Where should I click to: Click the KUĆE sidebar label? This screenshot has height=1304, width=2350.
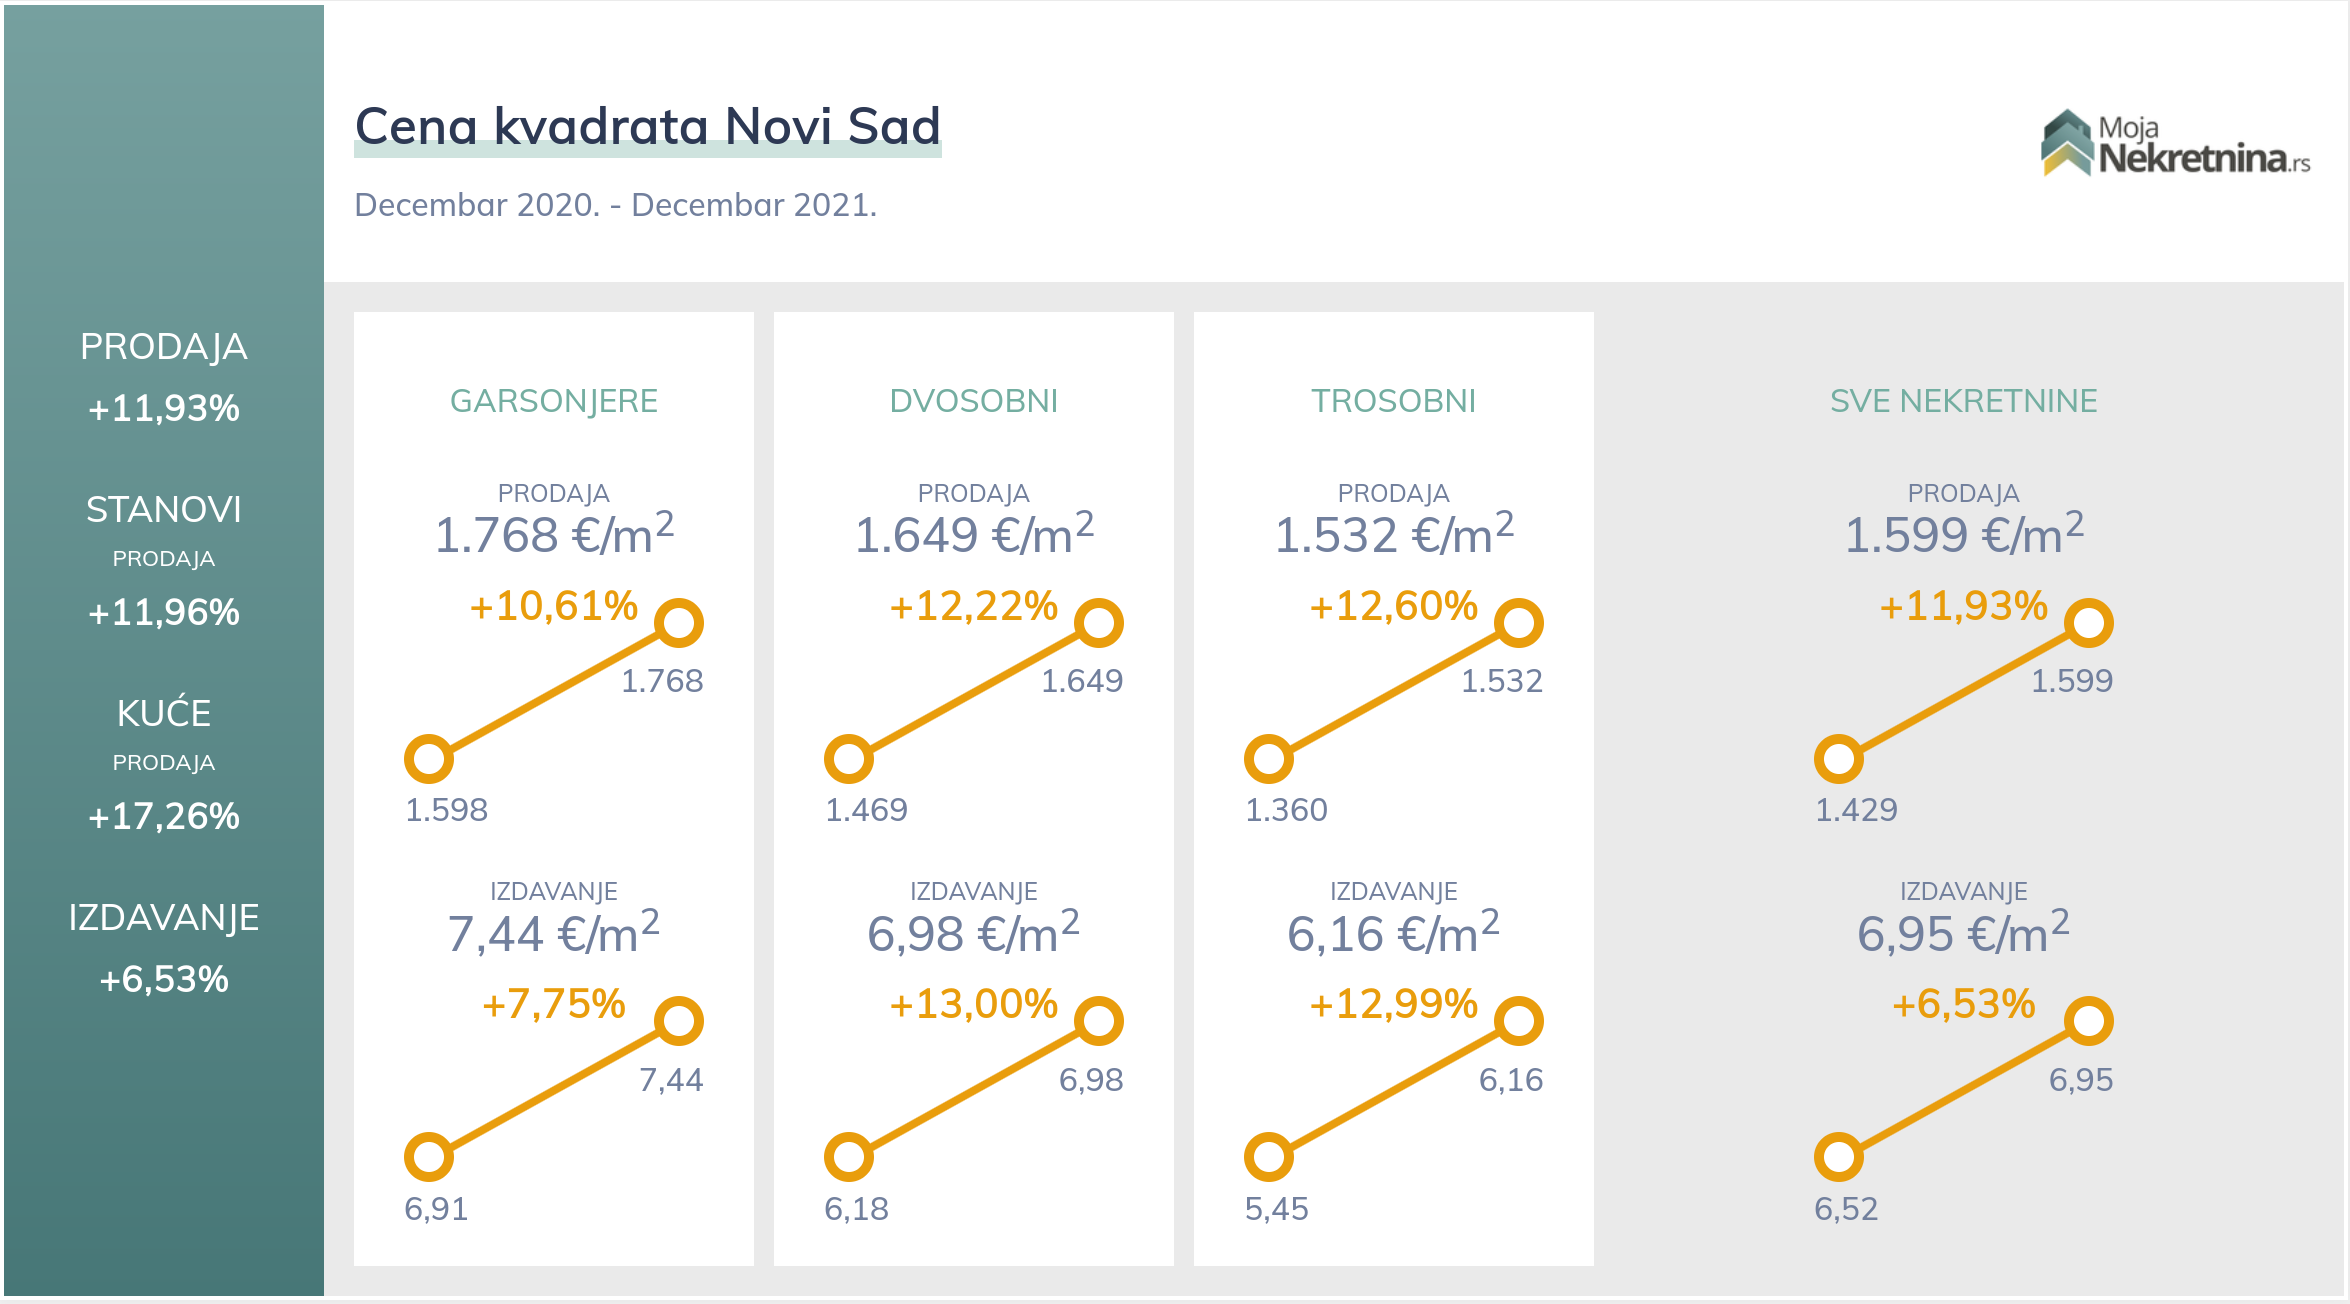click(164, 713)
